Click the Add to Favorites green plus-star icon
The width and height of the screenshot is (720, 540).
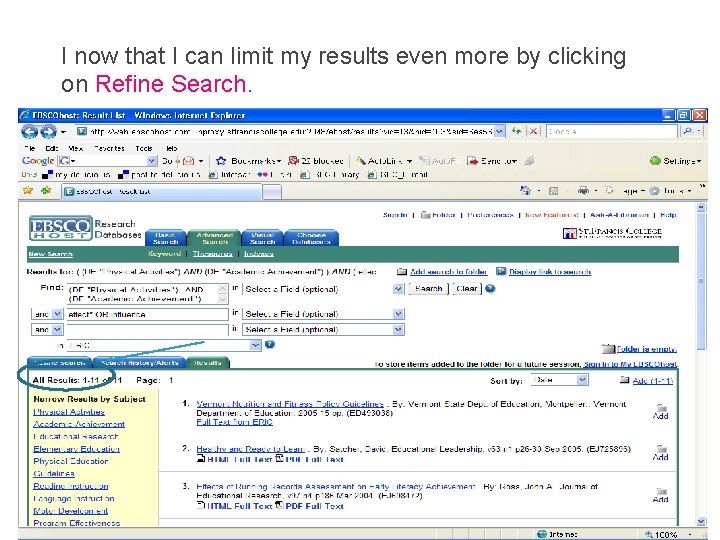pyautogui.click(x=45, y=191)
